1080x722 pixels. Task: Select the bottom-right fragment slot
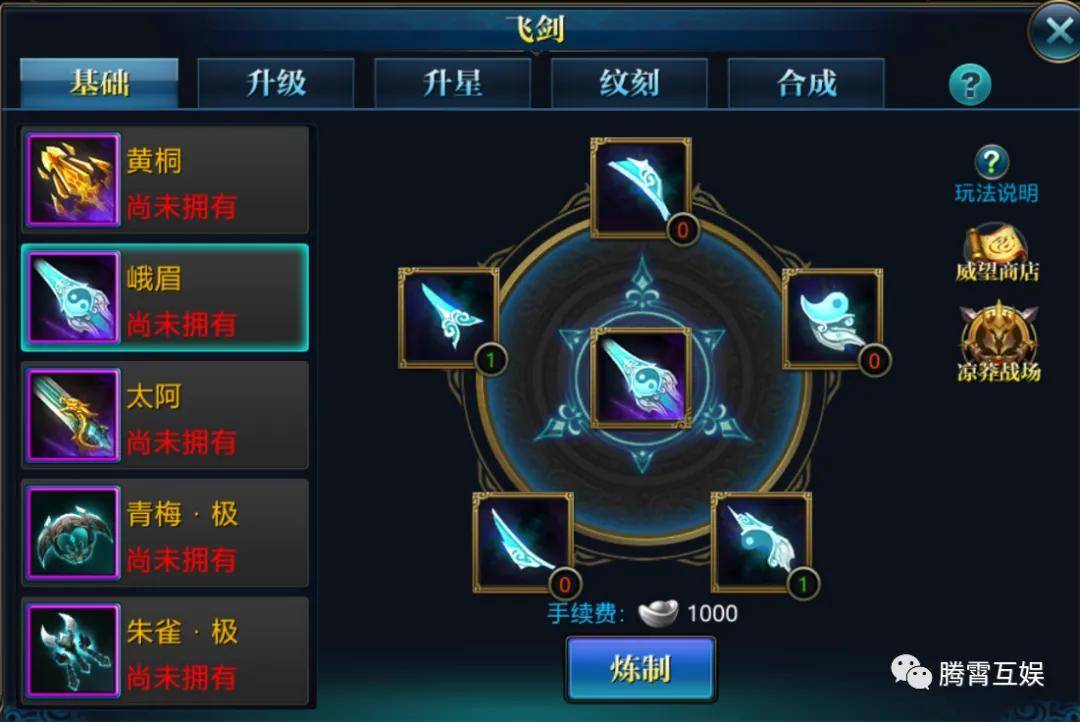(761, 542)
